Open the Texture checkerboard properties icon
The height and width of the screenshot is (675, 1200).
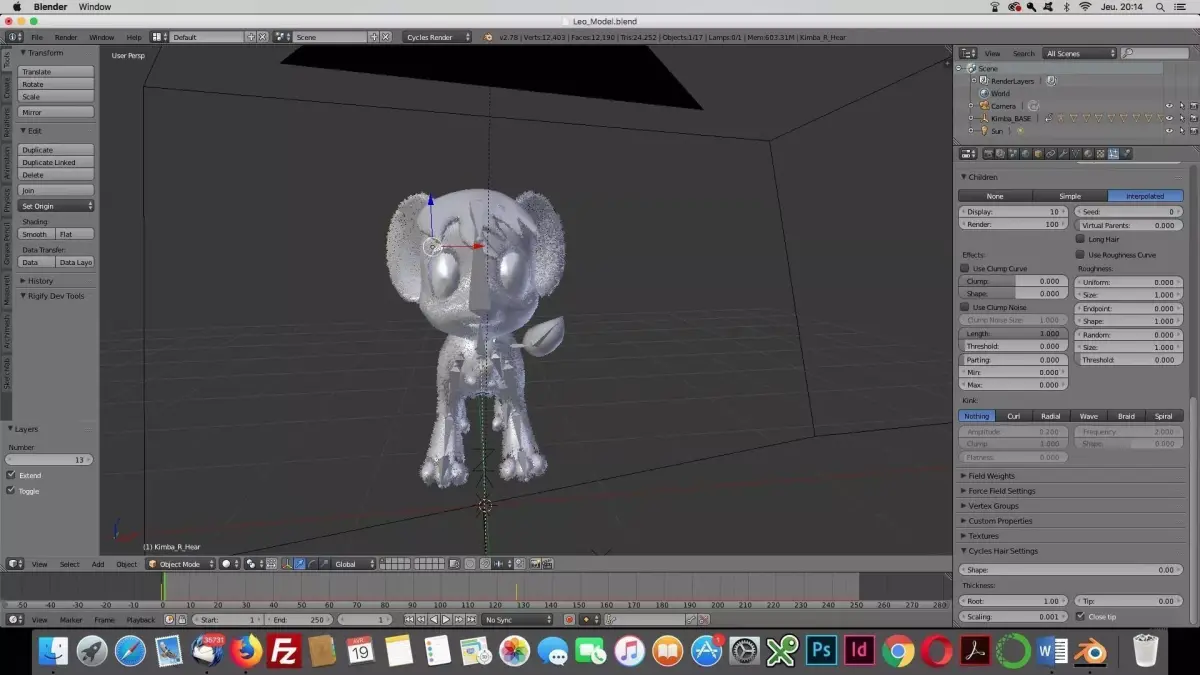click(x=1100, y=153)
